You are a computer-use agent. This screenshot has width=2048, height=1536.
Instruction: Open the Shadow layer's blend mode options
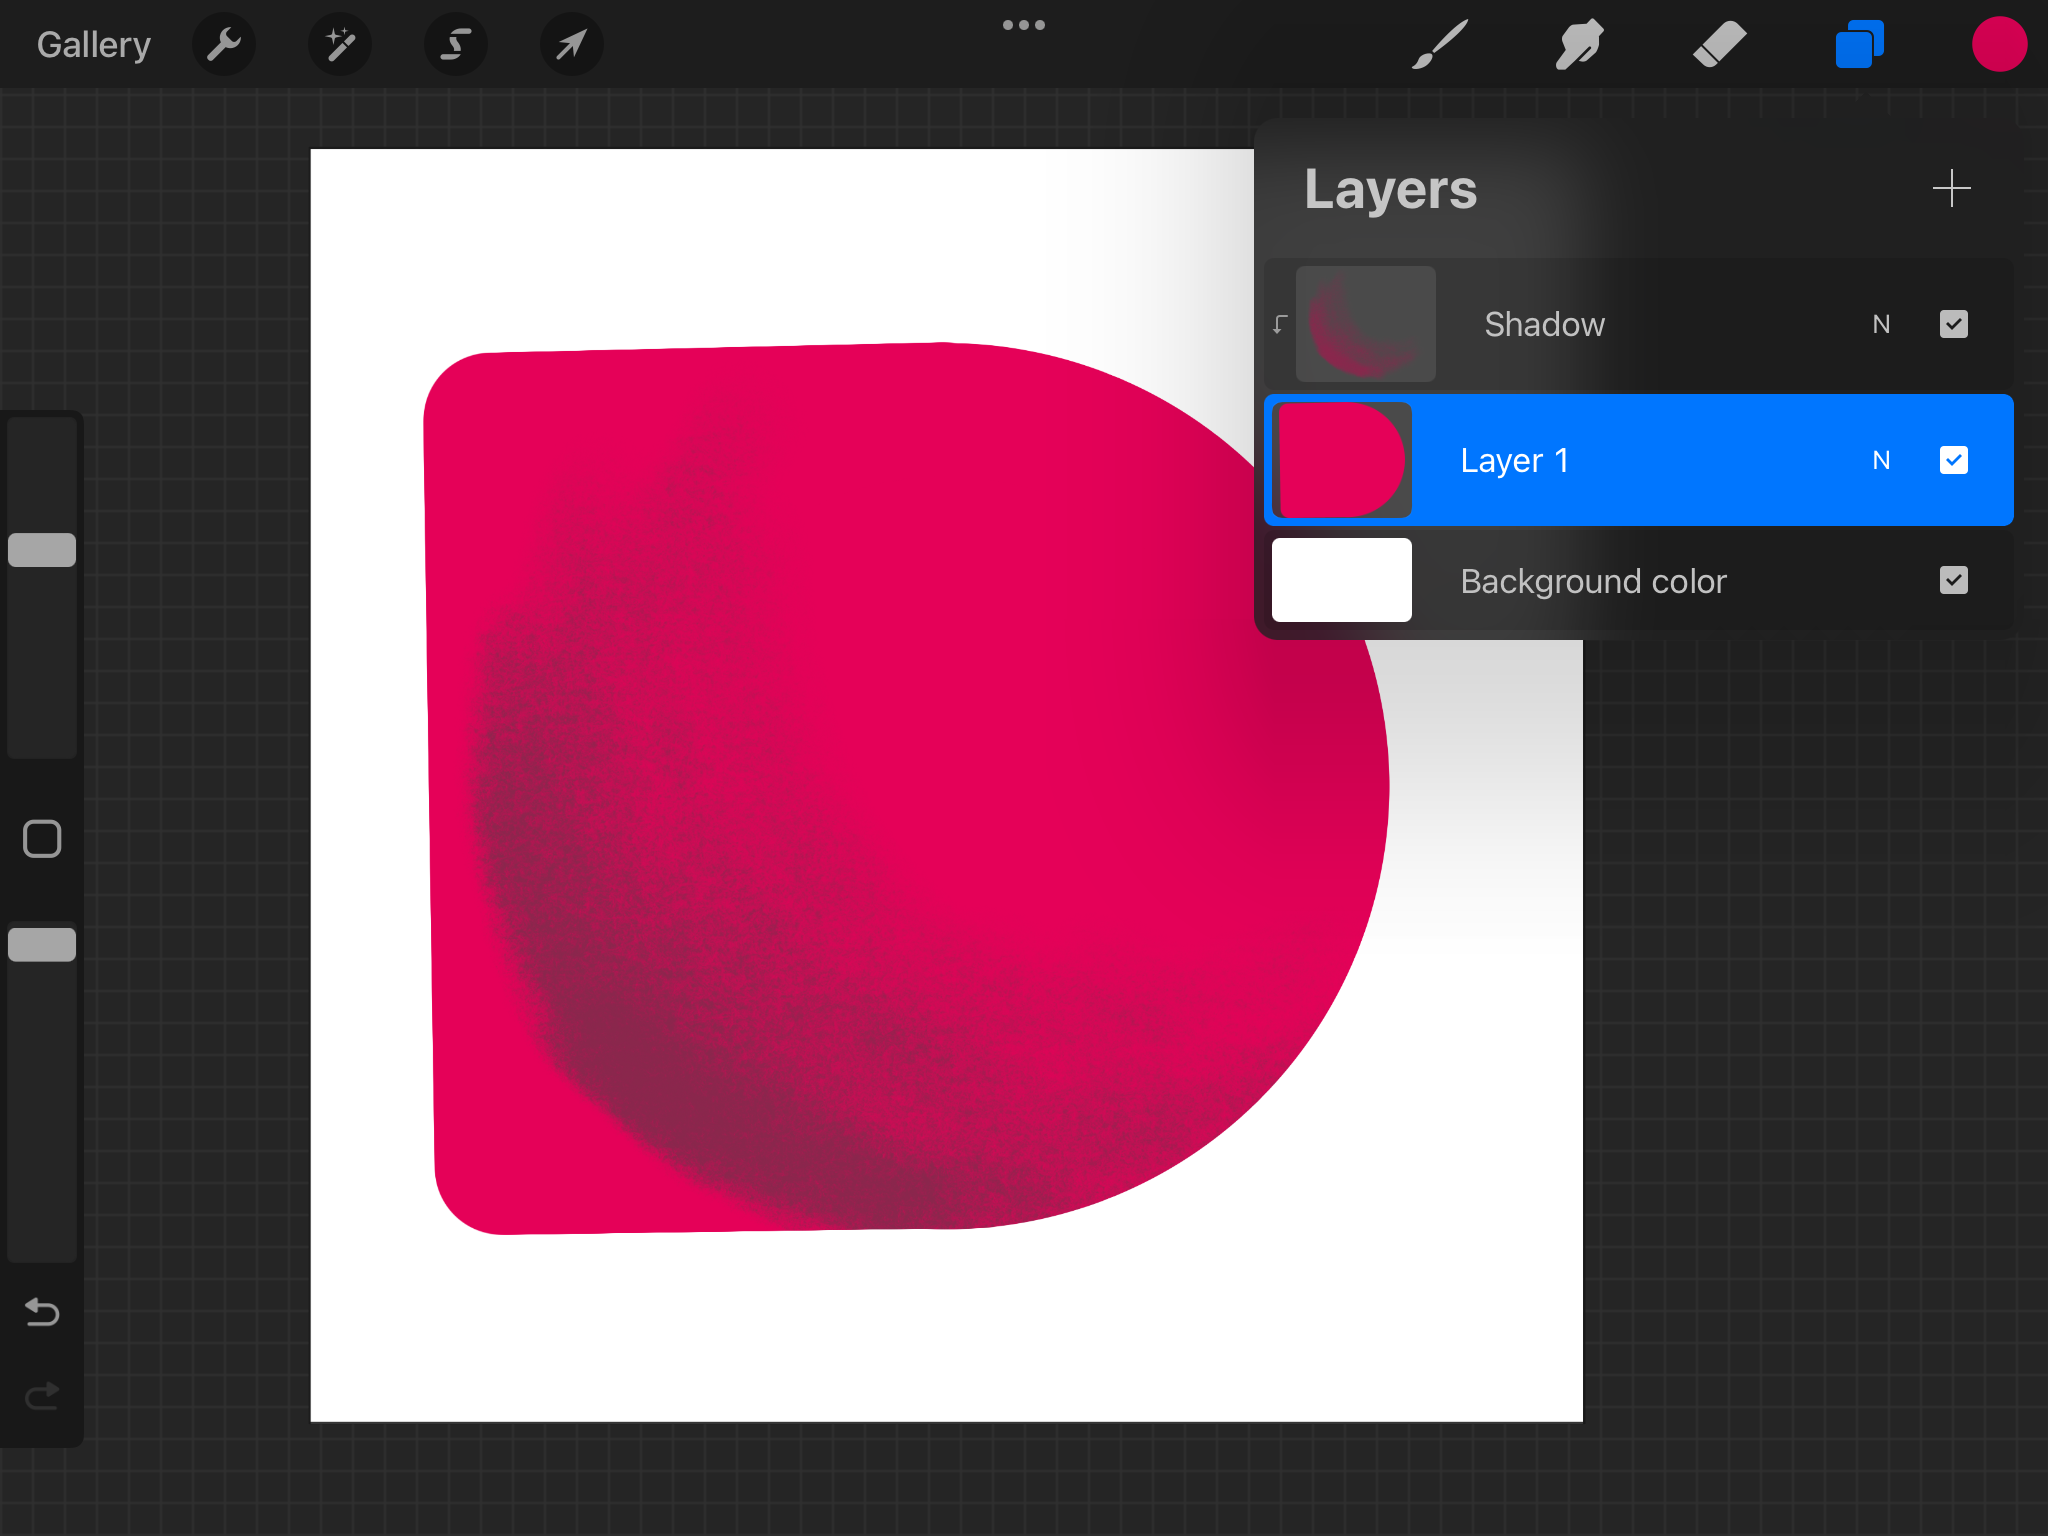1881,323
